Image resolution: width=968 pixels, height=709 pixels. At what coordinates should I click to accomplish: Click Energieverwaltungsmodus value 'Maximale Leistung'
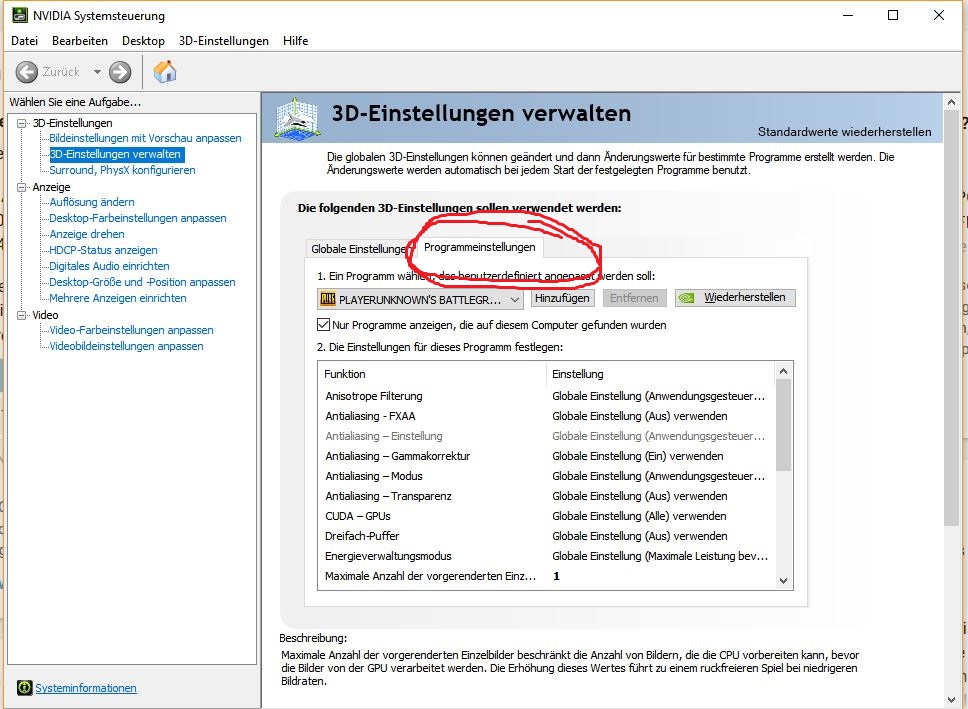[x=659, y=556]
